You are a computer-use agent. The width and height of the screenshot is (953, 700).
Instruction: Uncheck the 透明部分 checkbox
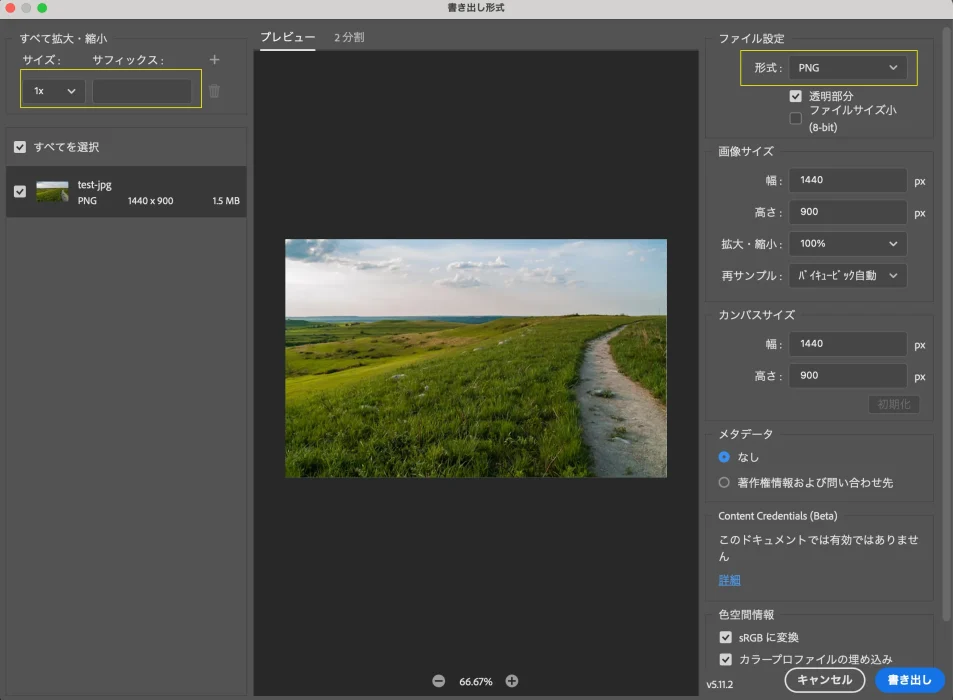coord(796,96)
